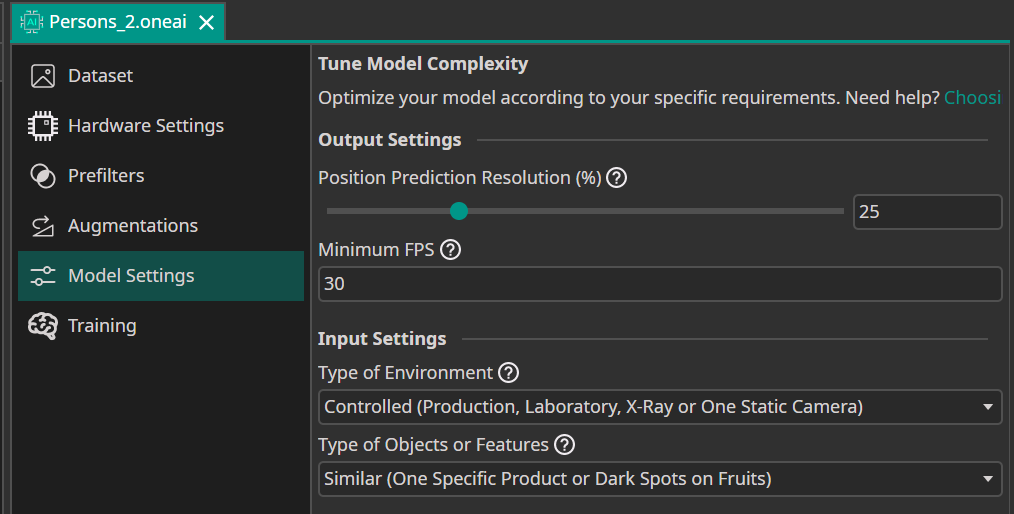Click the Minimum FPS input field
1014x514 pixels.
coord(660,284)
